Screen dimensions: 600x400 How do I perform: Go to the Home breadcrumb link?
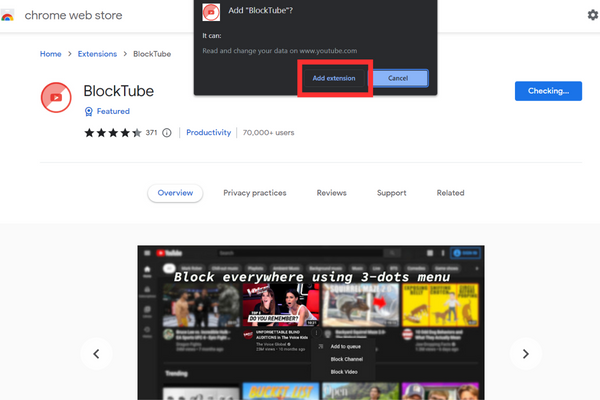(x=51, y=54)
